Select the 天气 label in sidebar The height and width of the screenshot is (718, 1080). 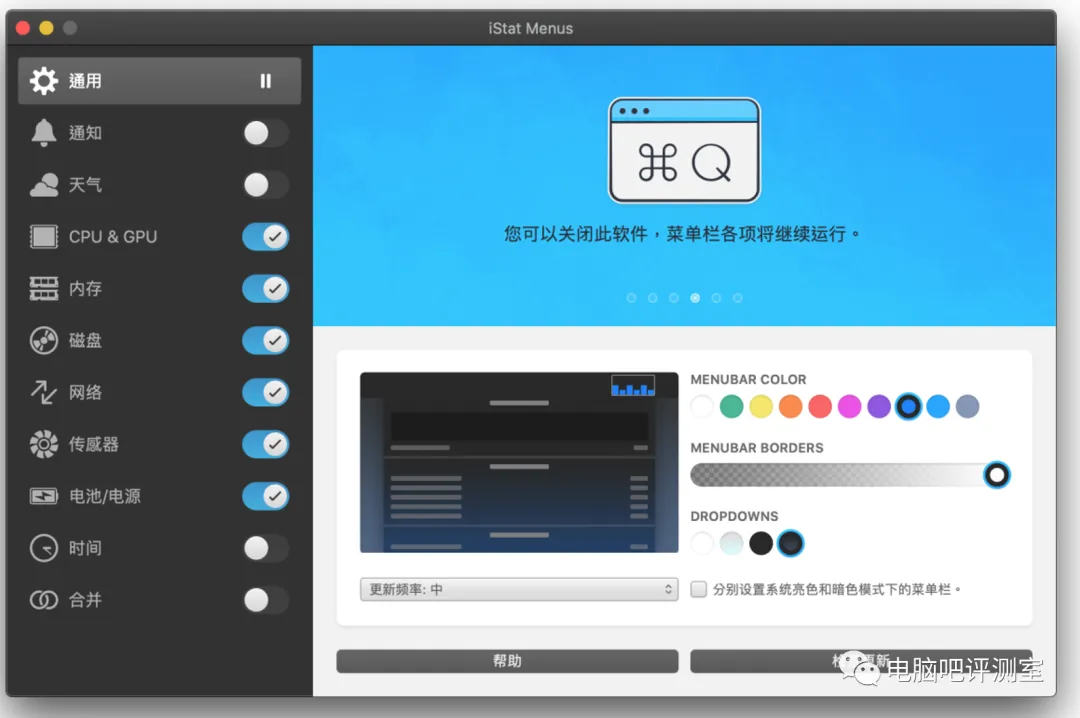pyautogui.click(x=85, y=185)
